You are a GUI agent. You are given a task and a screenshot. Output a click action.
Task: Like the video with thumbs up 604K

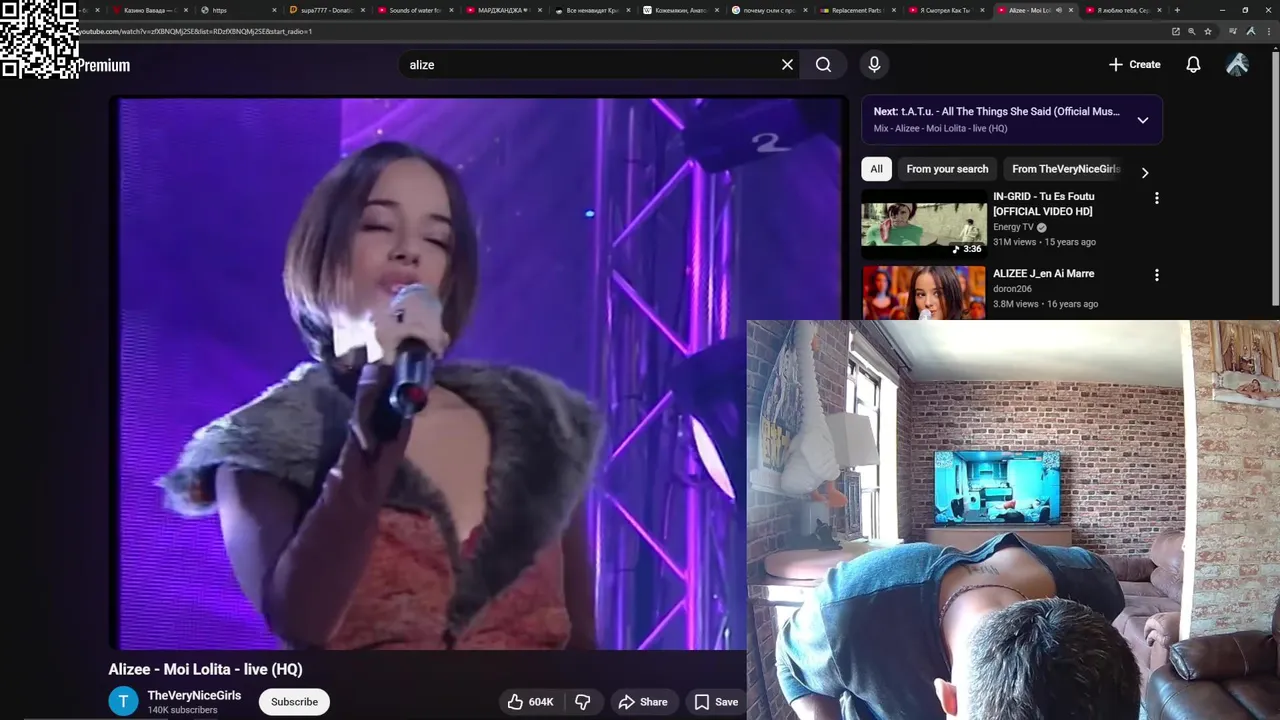[x=530, y=702]
